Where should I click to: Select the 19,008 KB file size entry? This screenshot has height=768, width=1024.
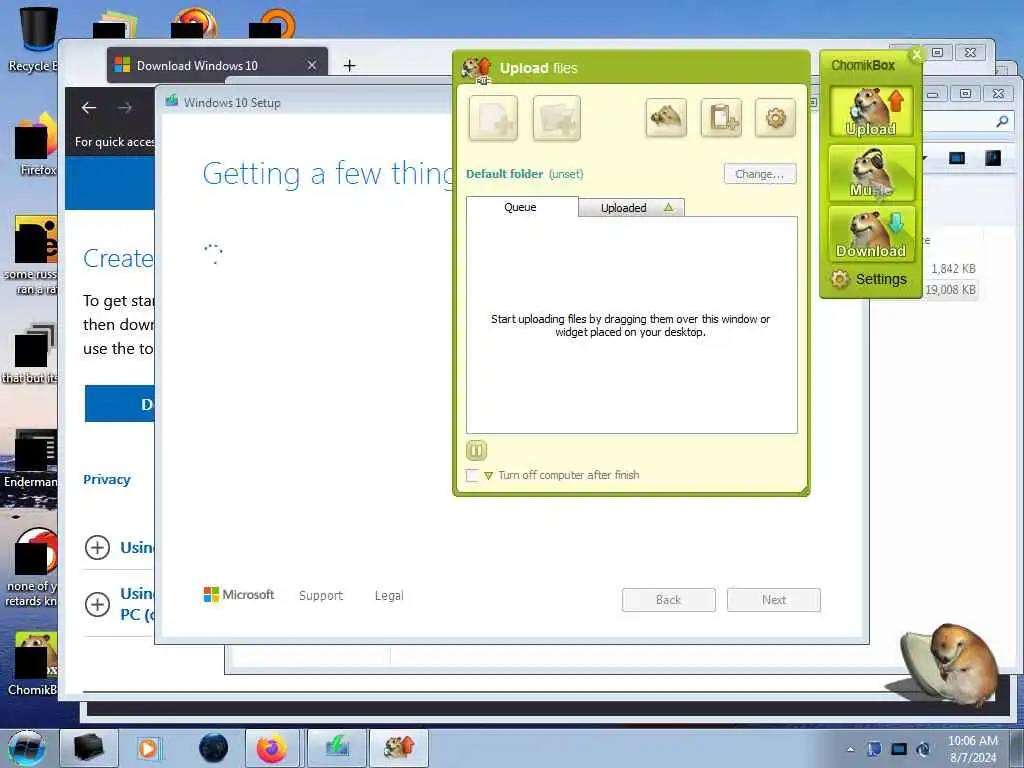point(950,289)
